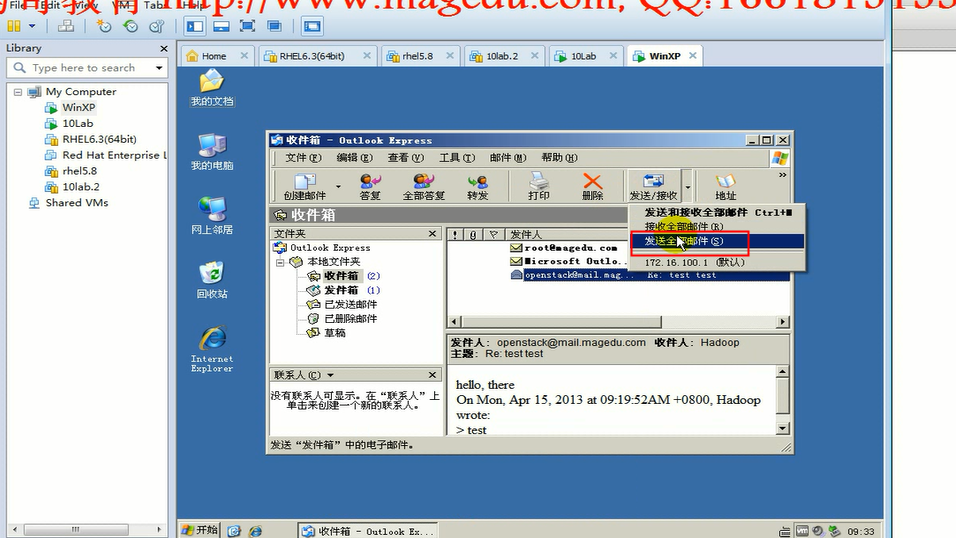956x538 pixels.
Task: Open the 创建邮件 stationery dropdown arrow
Action: tap(338, 187)
